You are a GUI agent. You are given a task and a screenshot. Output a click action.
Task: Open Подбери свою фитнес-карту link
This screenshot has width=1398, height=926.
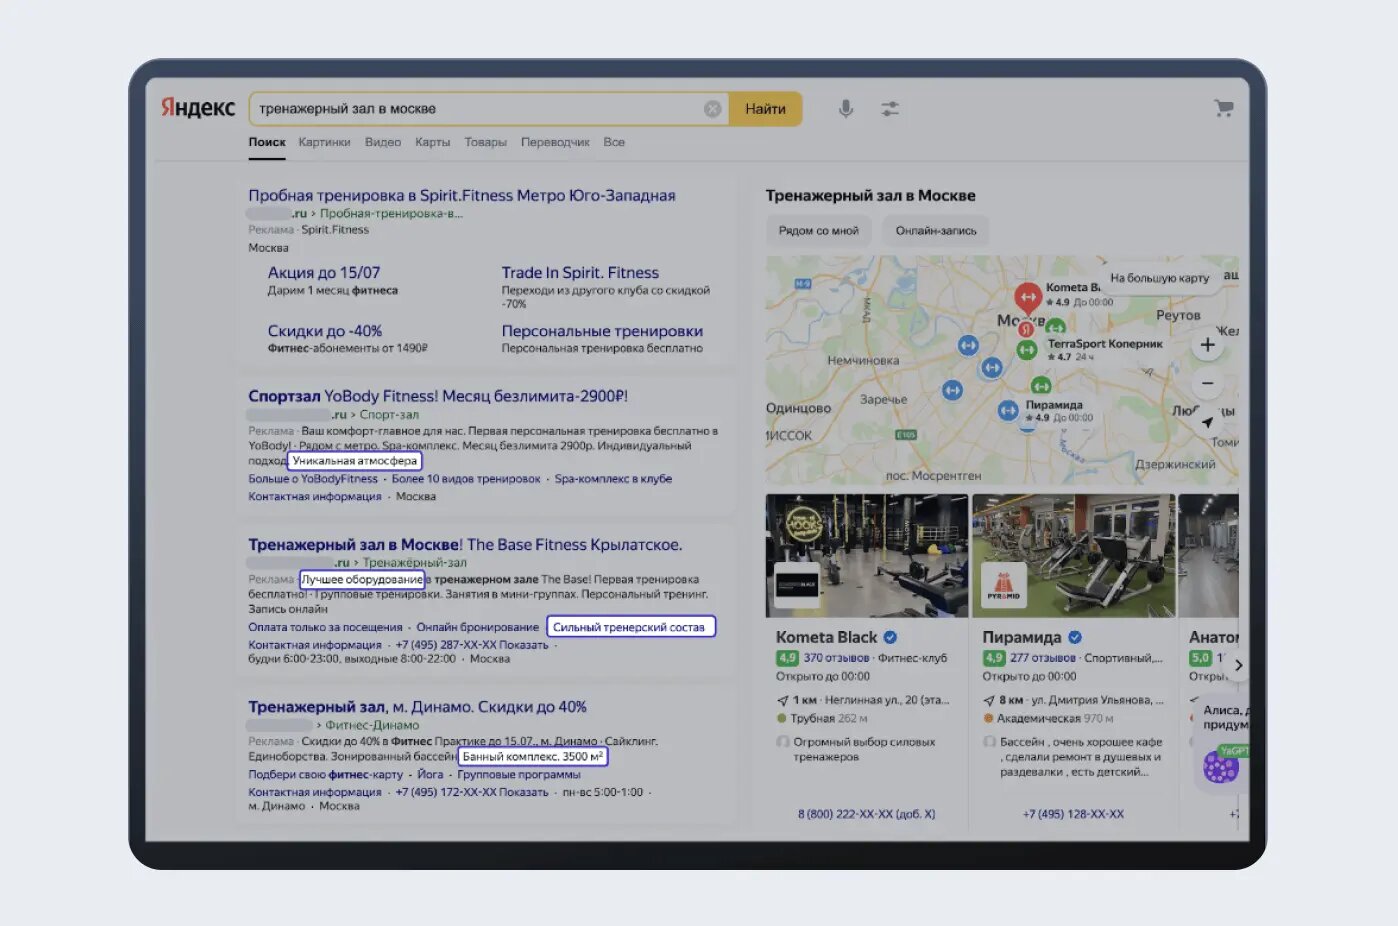(x=325, y=774)
